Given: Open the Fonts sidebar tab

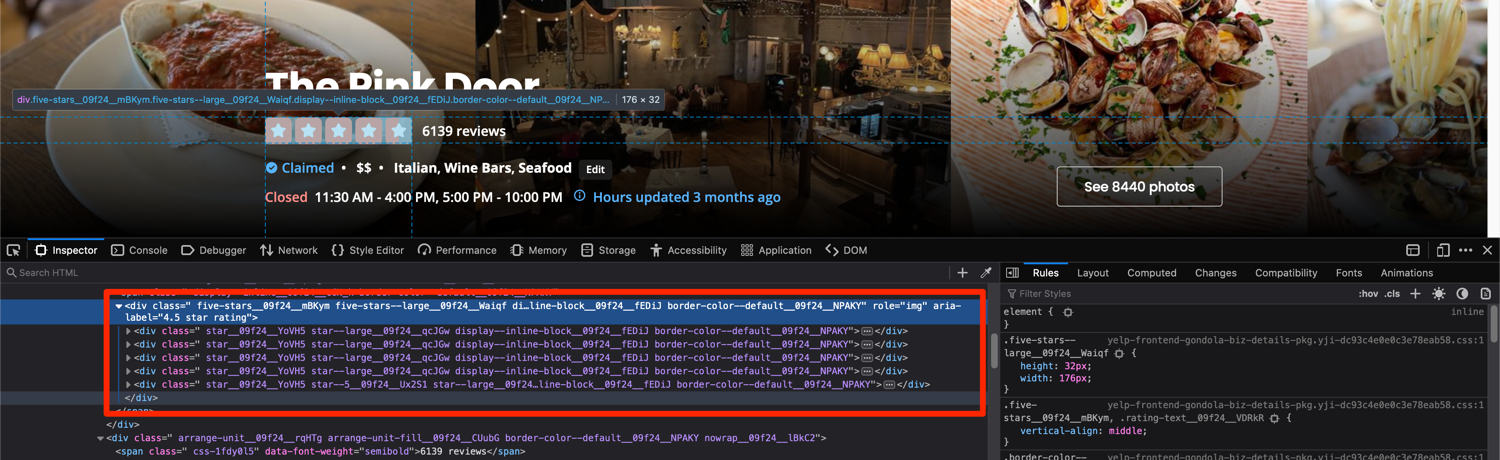Looking at the screenshot, I should pos(1348,273).
